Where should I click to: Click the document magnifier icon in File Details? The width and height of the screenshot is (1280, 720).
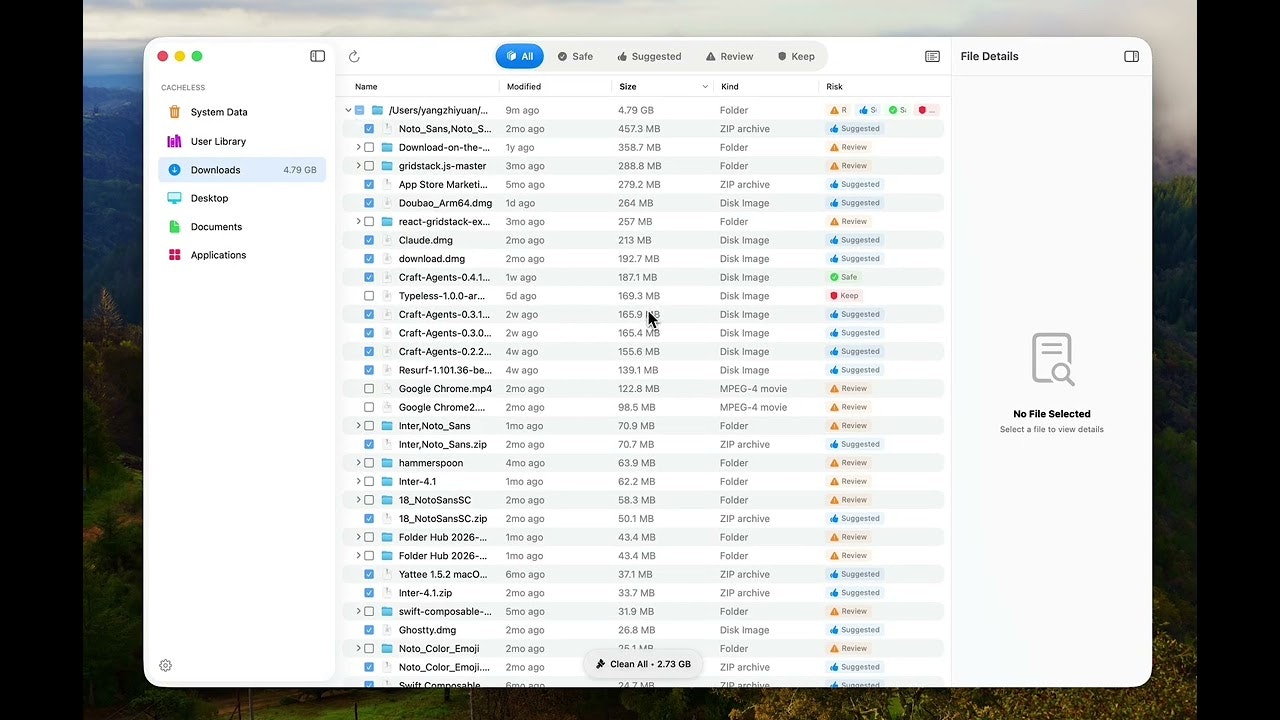pyautogui.click(x=1052, y=359)
